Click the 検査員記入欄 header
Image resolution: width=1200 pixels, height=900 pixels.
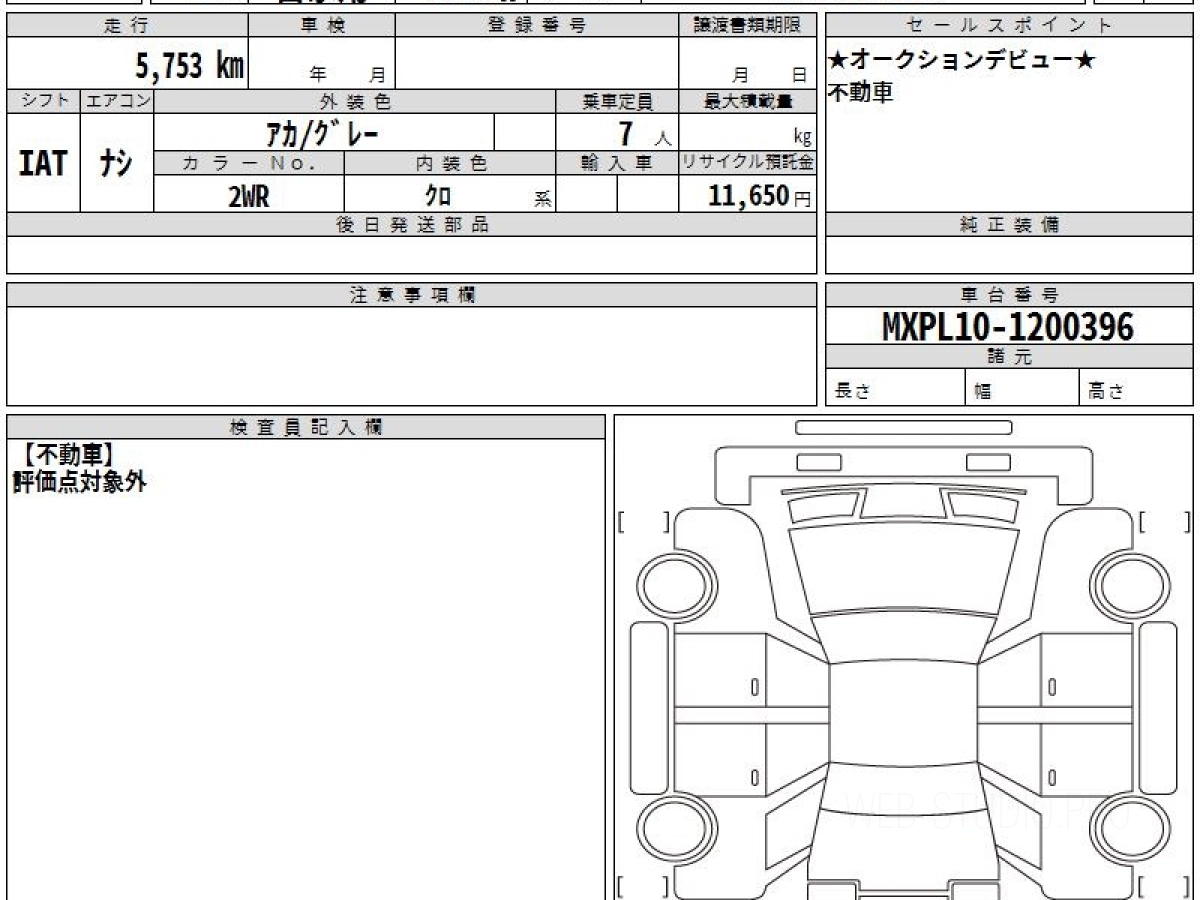coord(306,427)
